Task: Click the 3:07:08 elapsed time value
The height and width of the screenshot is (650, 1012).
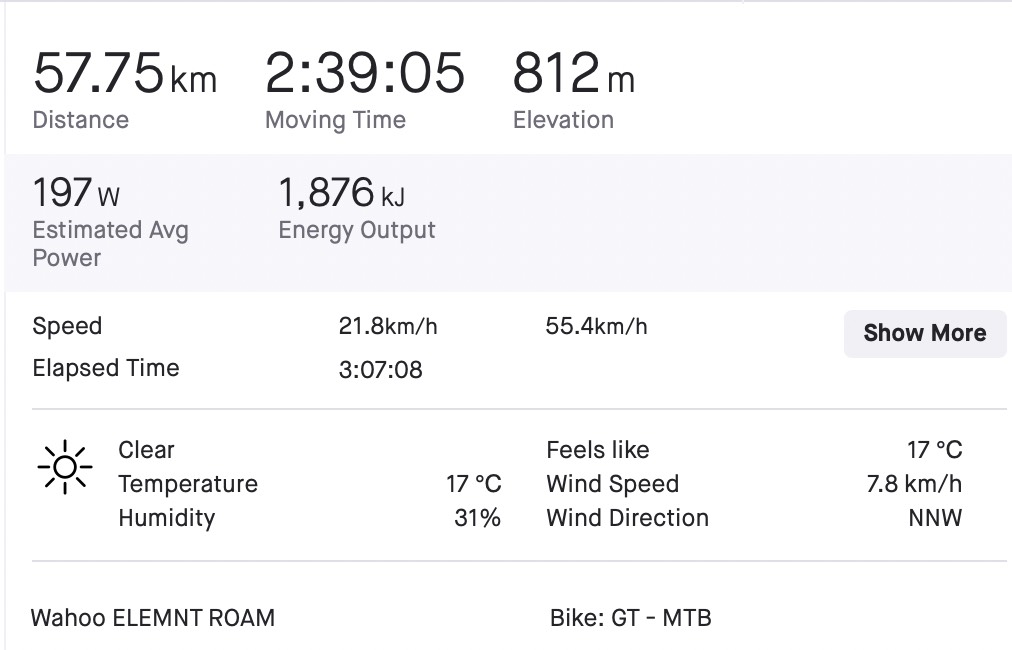Action: coord(380,370)
